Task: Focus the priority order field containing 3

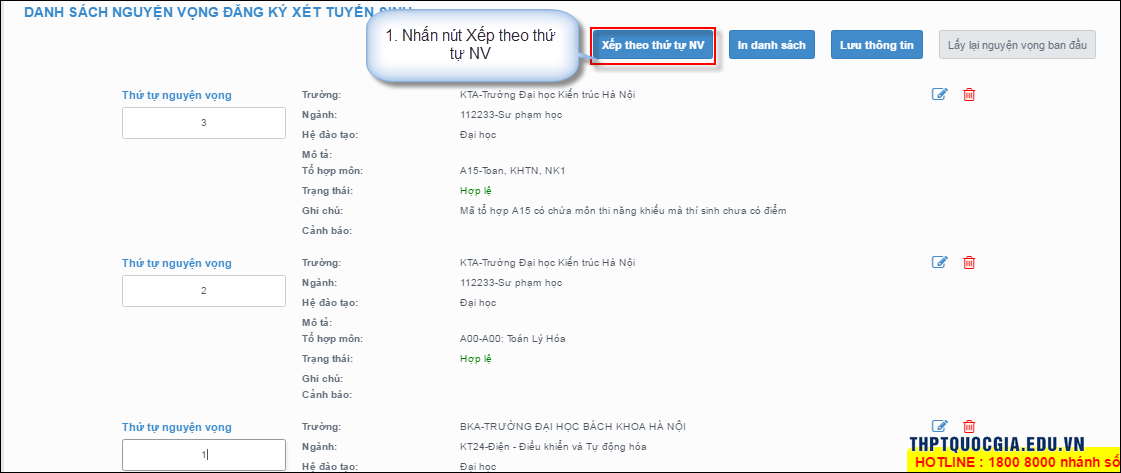Action: 204,123
